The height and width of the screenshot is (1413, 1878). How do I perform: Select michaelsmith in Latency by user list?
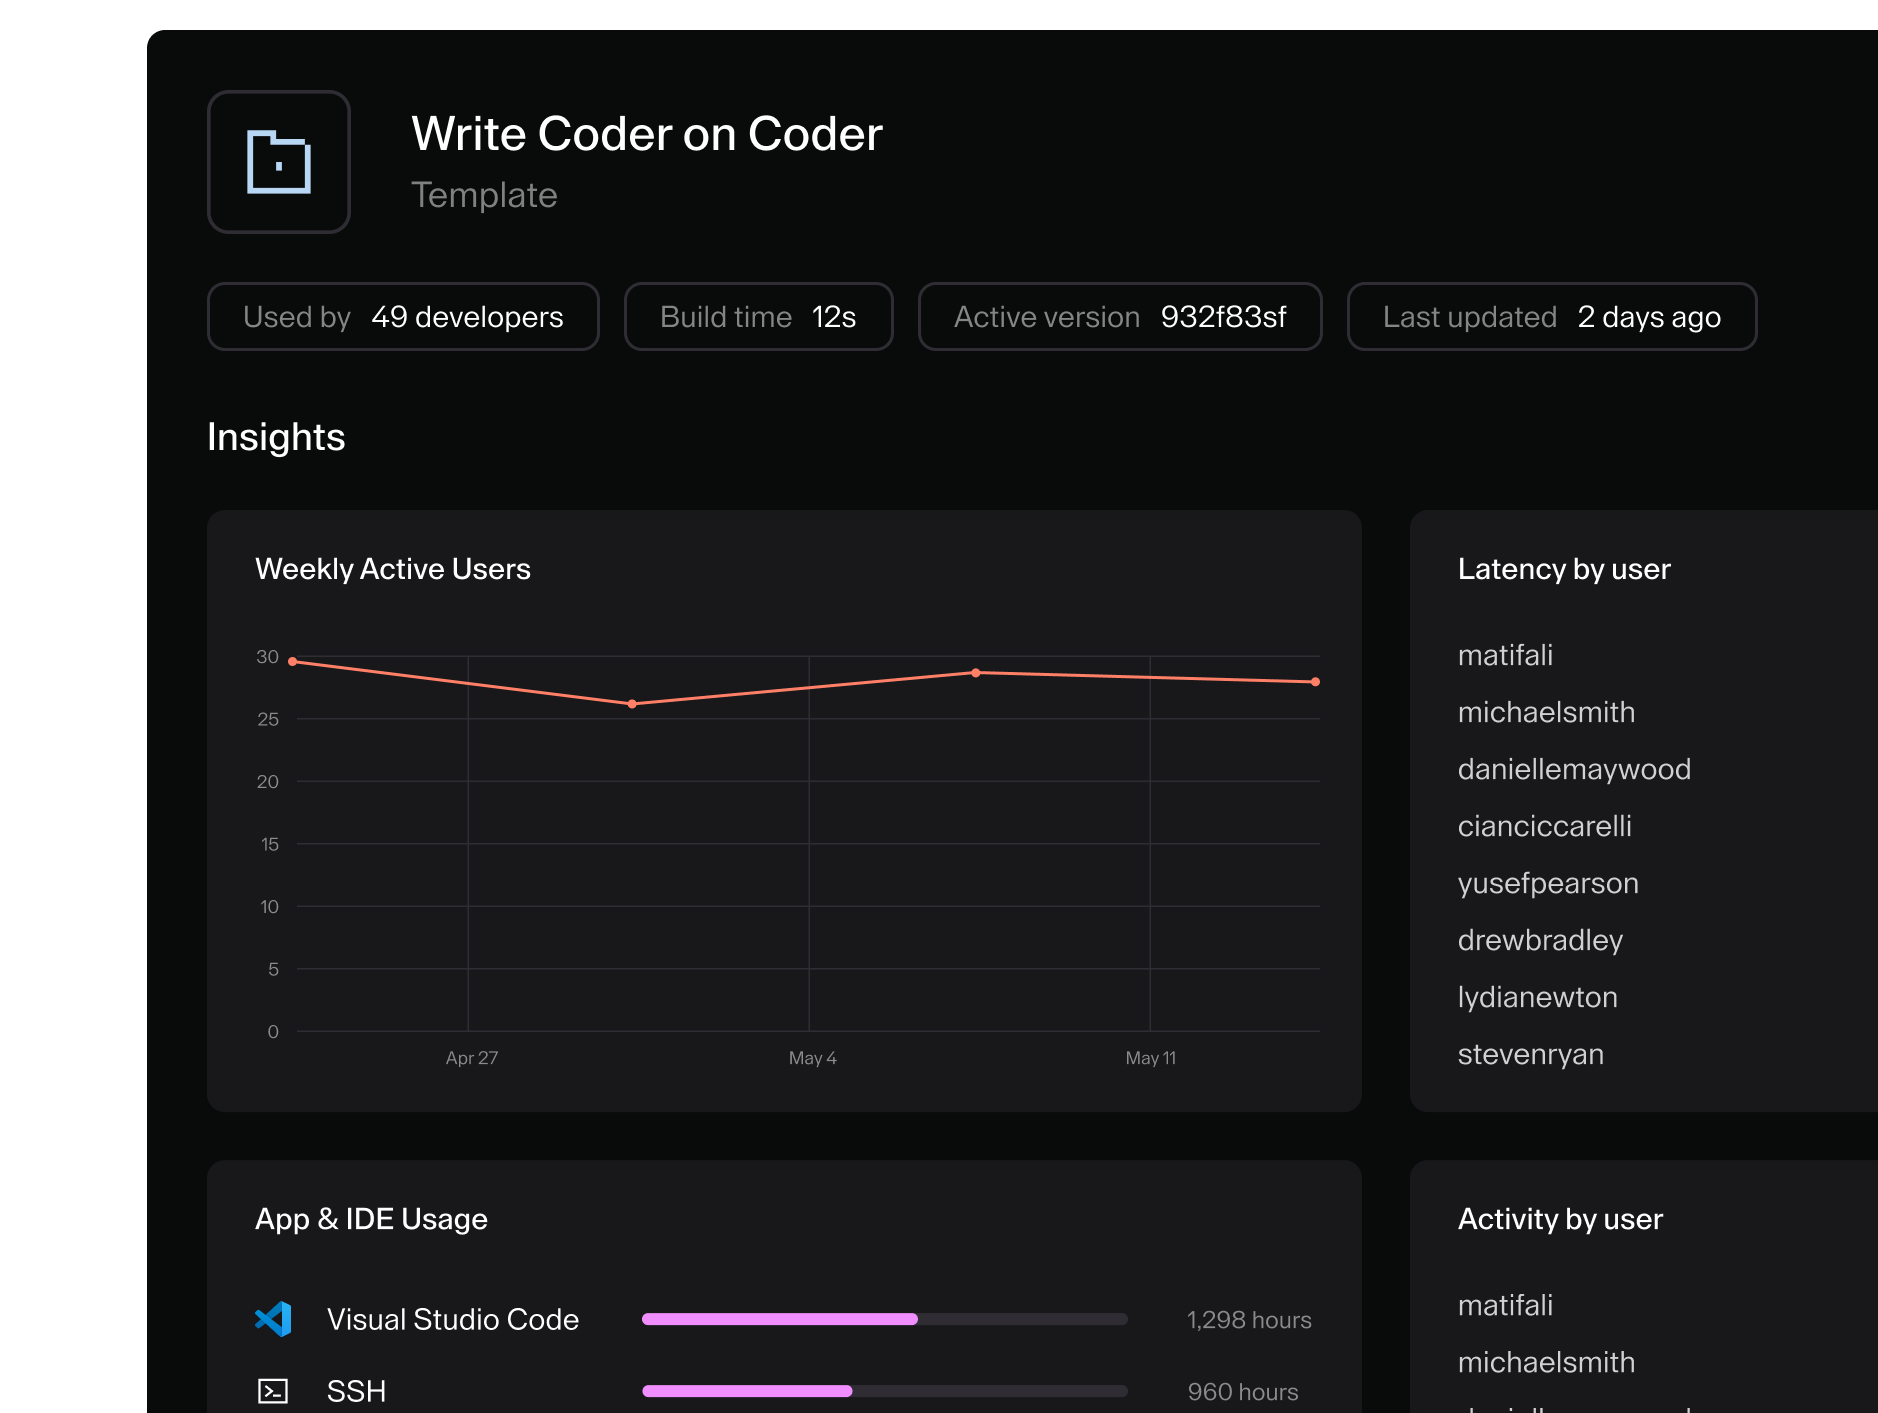pos(1546,712)
